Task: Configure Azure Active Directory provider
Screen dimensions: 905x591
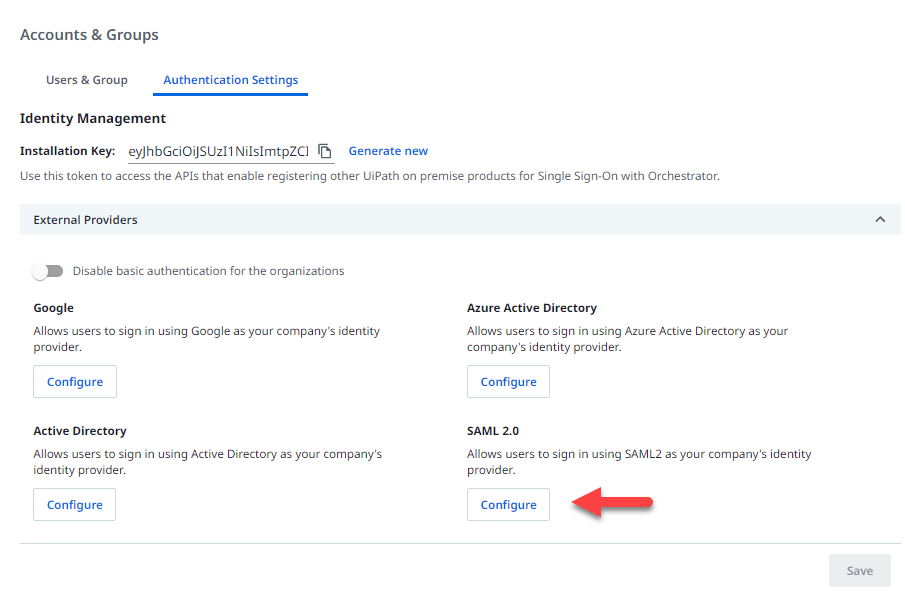Action: [508, 381]
